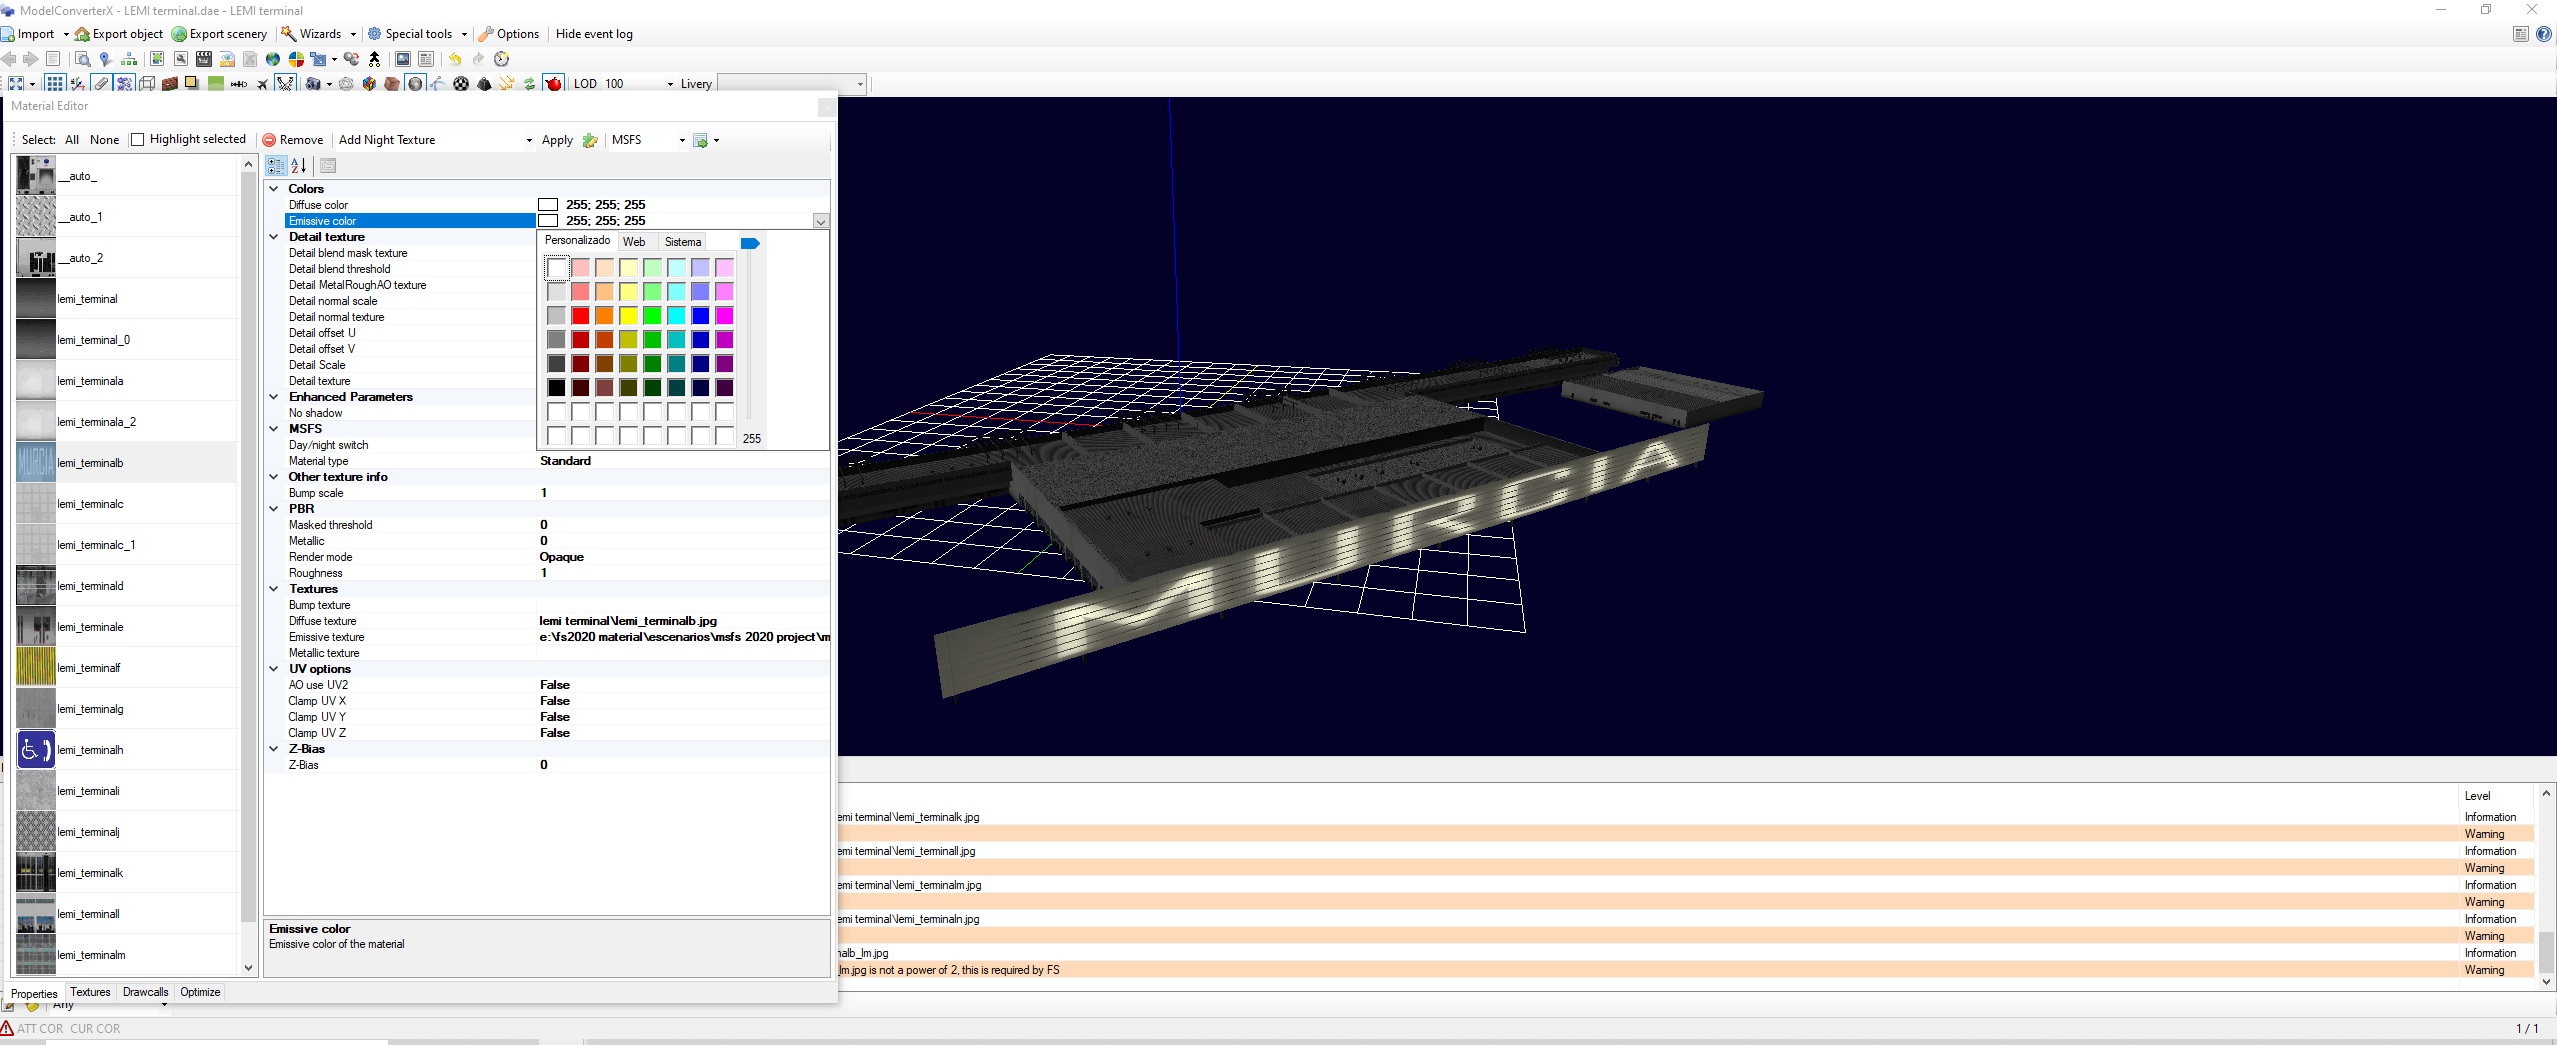Click the green refresh arrows icon
Viewport: 2557px width, 1045px height.
(x=529, y=84)
